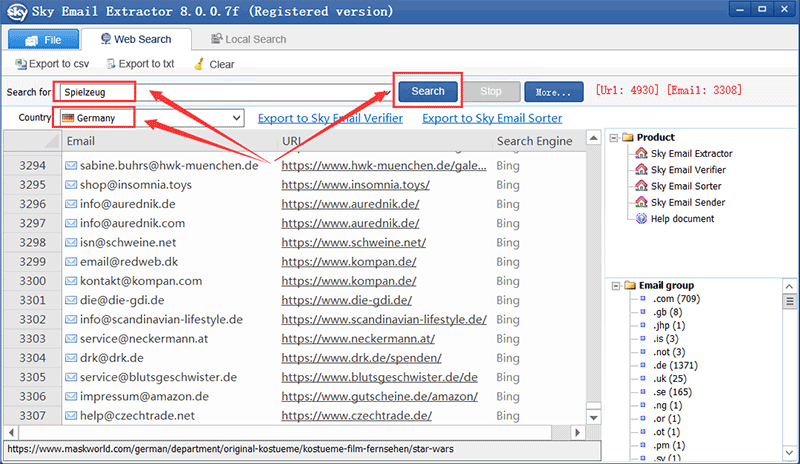Image resolution: width=800 pixels, height=464 pixels.
Task: Open Sky Email Verifier in Product tree
Action: pos(688,170)
